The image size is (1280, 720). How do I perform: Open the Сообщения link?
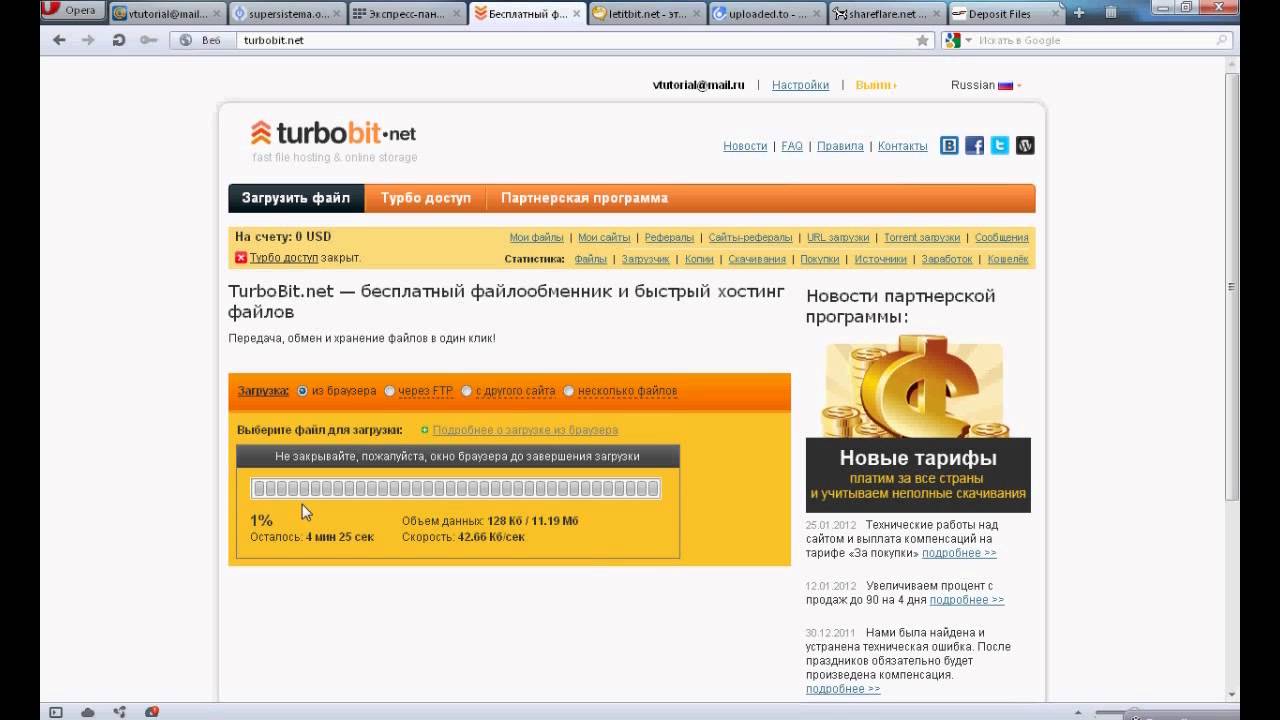pos(1001,238)
